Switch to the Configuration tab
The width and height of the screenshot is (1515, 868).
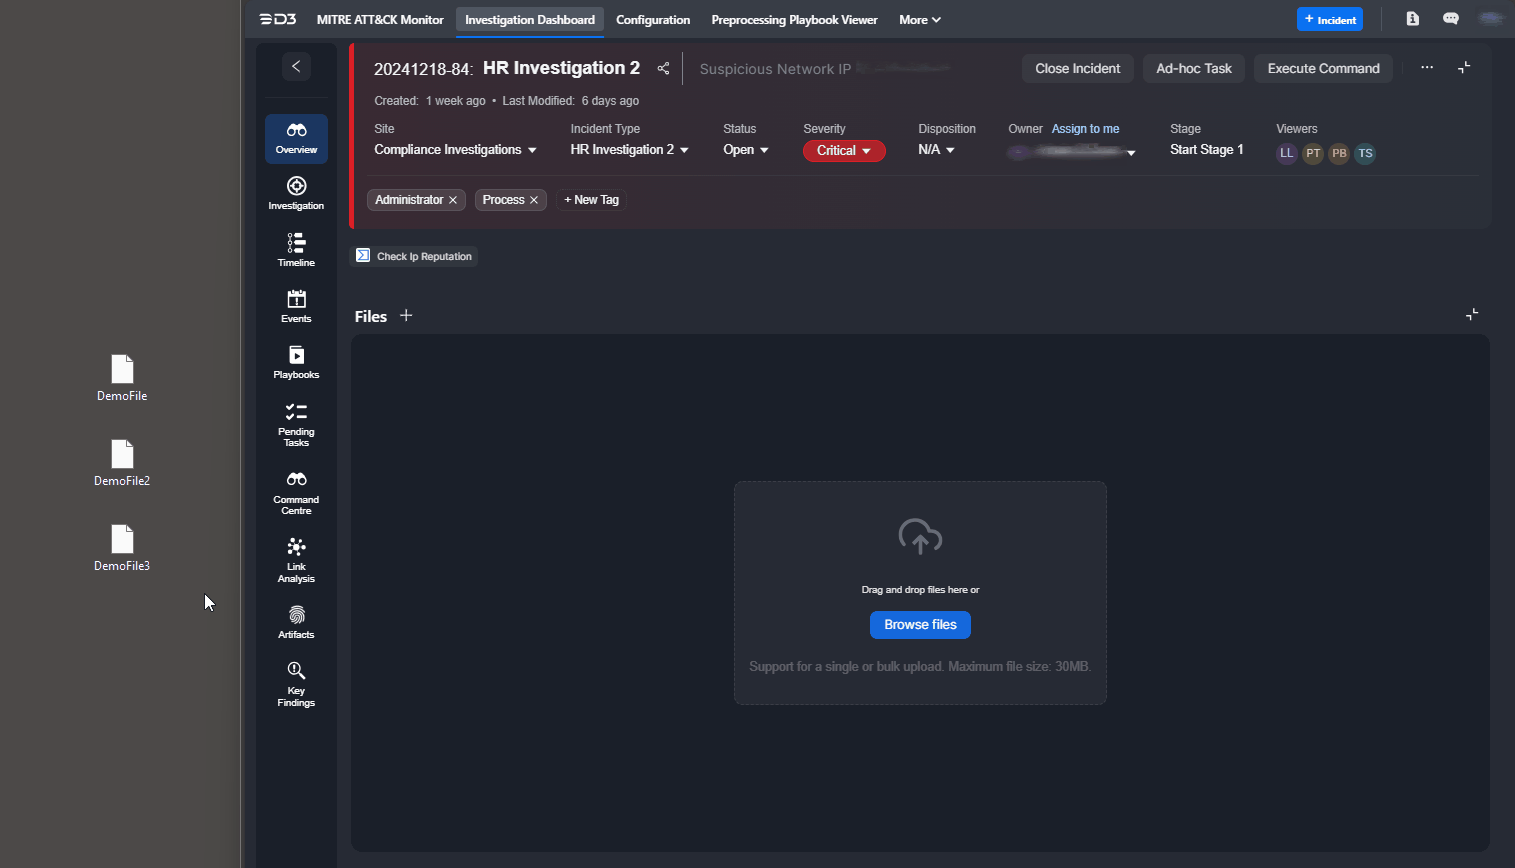652,19
